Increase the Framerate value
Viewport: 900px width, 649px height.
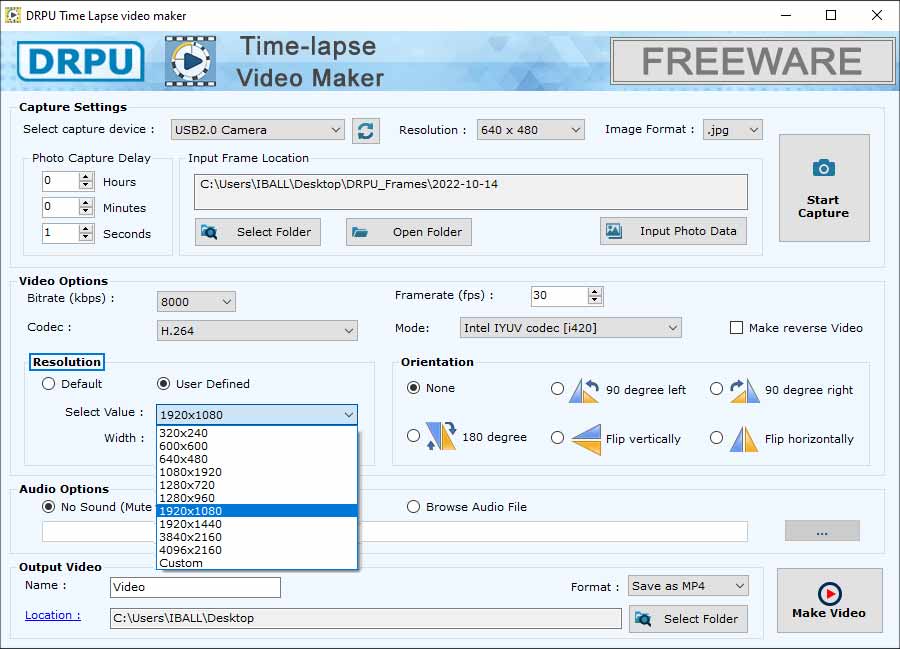pyautogui.click(x=595, y=292)
